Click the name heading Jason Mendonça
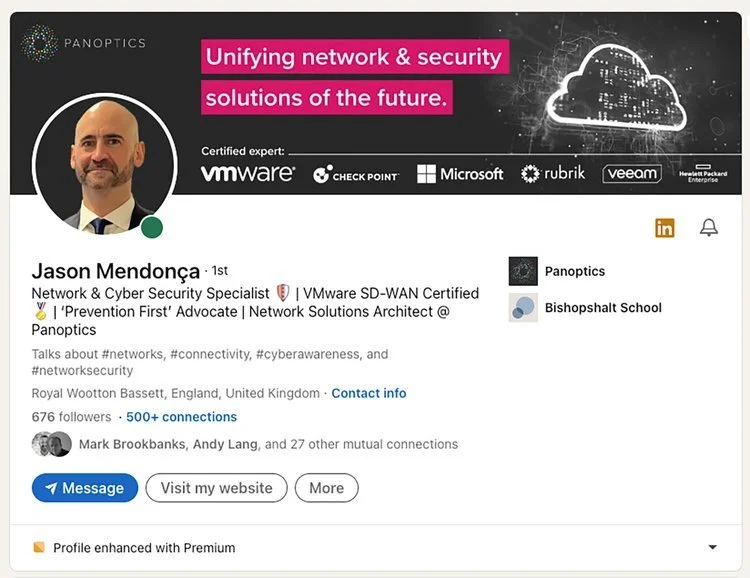The width and height of the screenshot is (750, 578). pos(115,271)
